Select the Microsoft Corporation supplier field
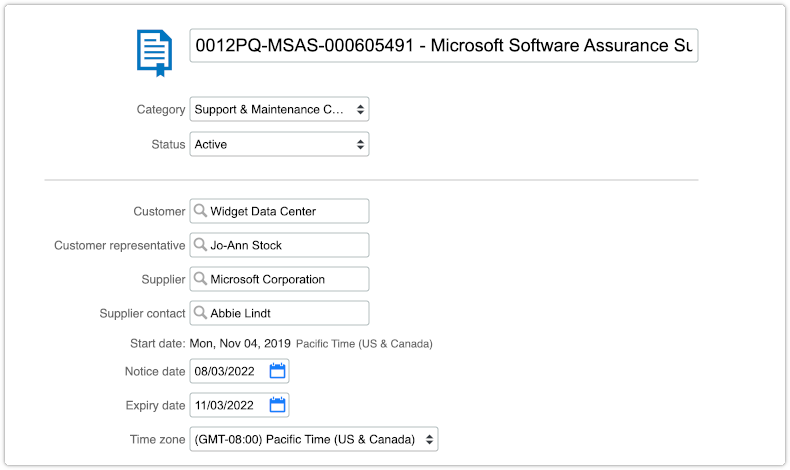The image size is (790, 470). coord(279,279)
